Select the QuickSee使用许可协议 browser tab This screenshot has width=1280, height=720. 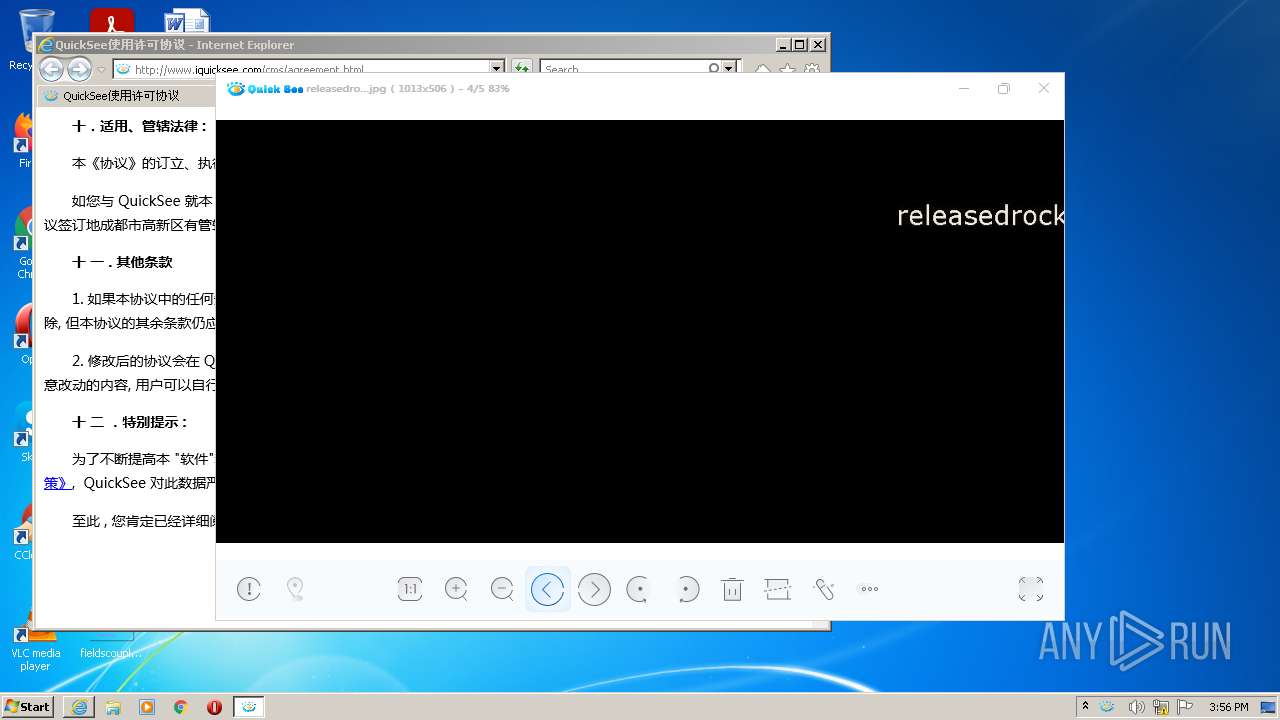(x=127, y=96)
